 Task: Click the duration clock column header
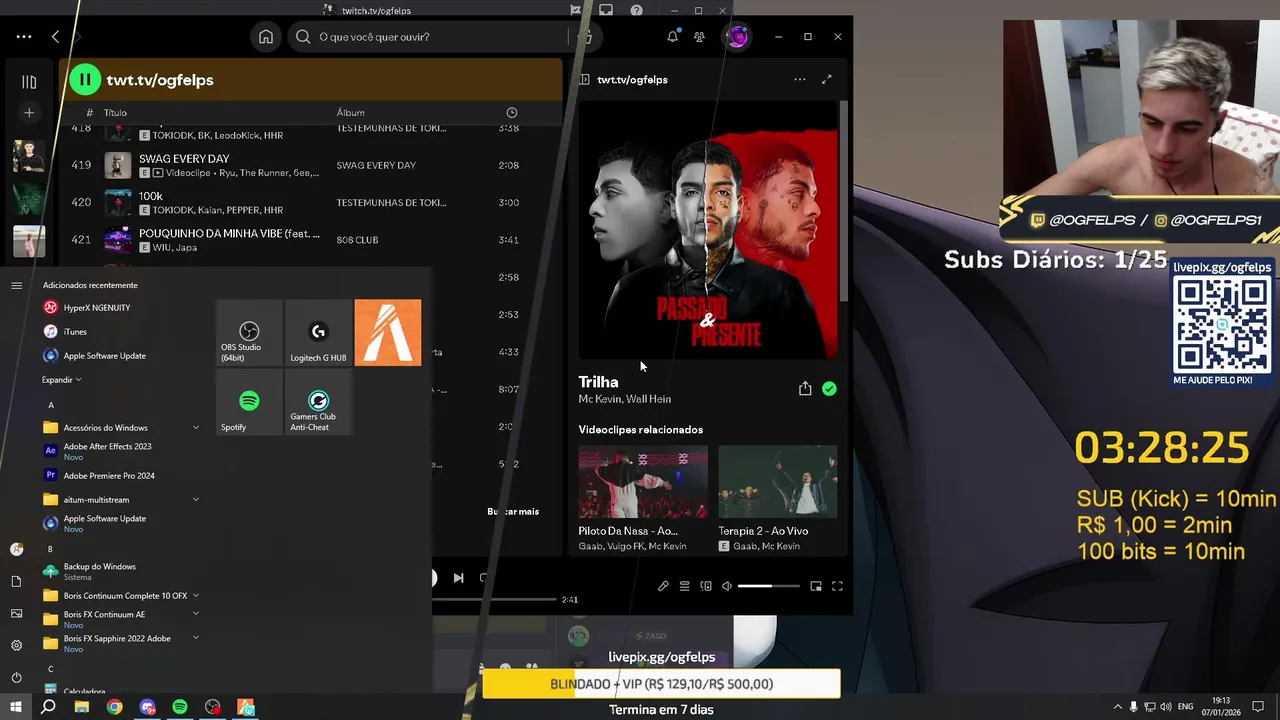tap(511, 113)
